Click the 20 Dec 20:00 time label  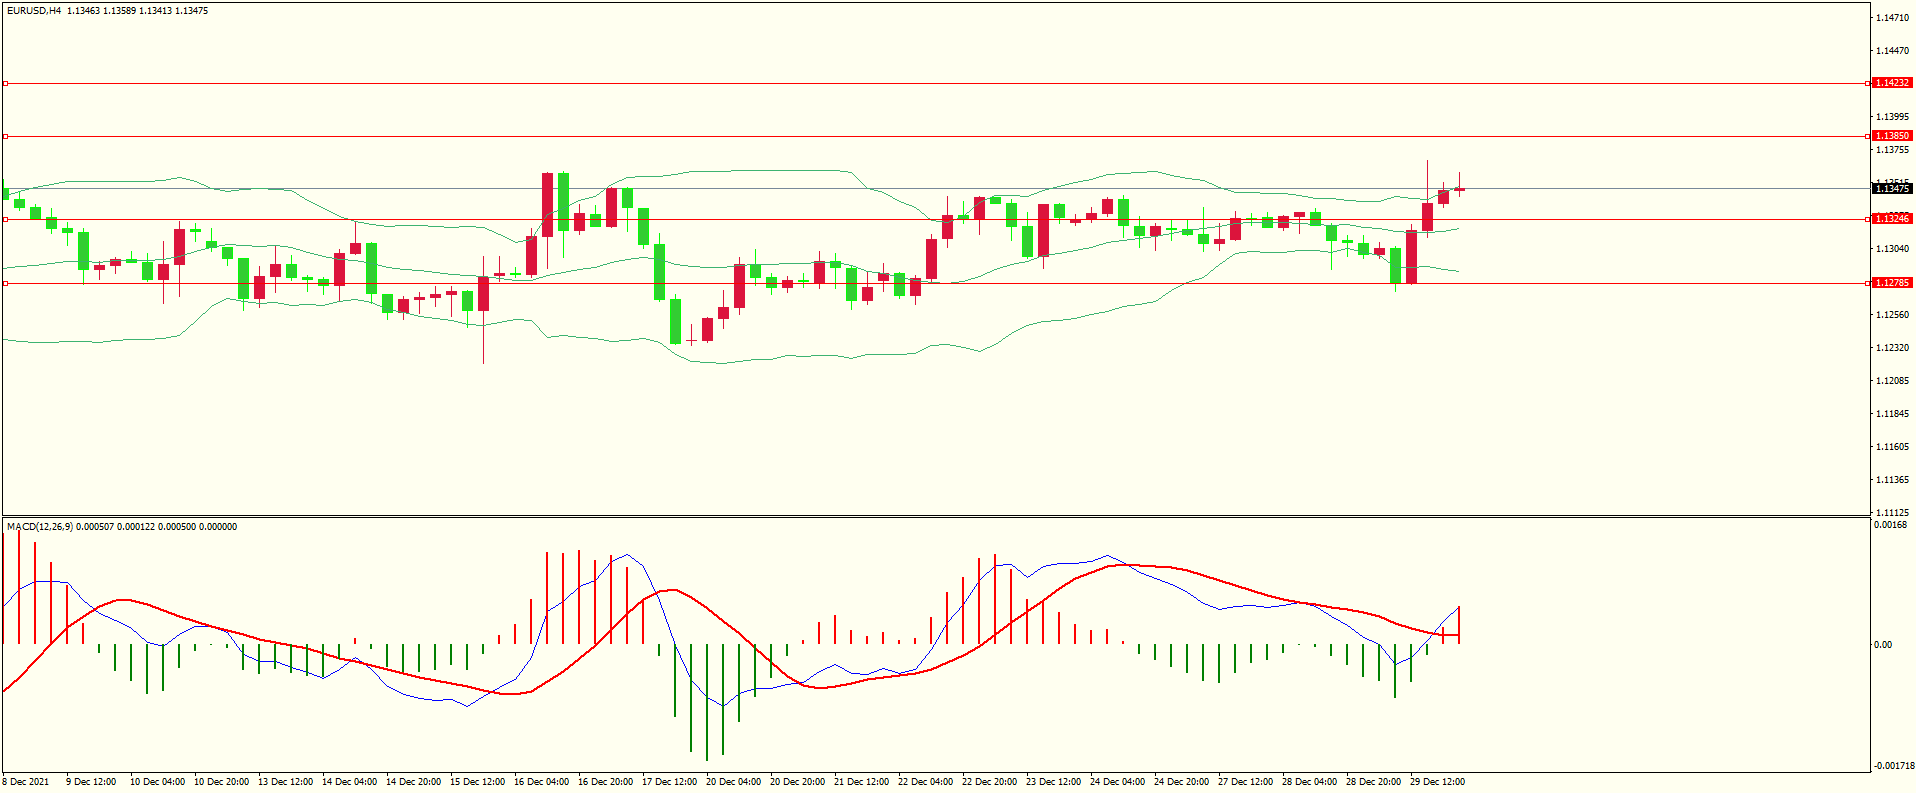click(797, 782)
